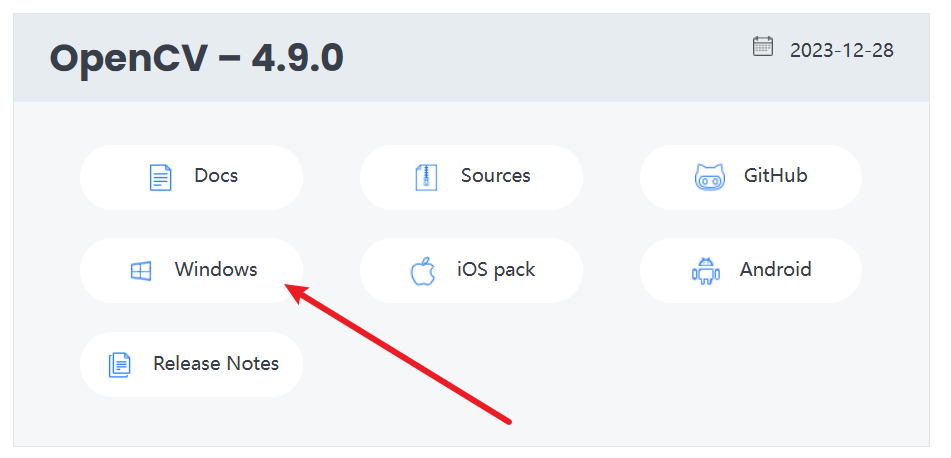The image size is (951, 458).
Task: Click the Release Notes pages icon
Action: tap(119, 365)
